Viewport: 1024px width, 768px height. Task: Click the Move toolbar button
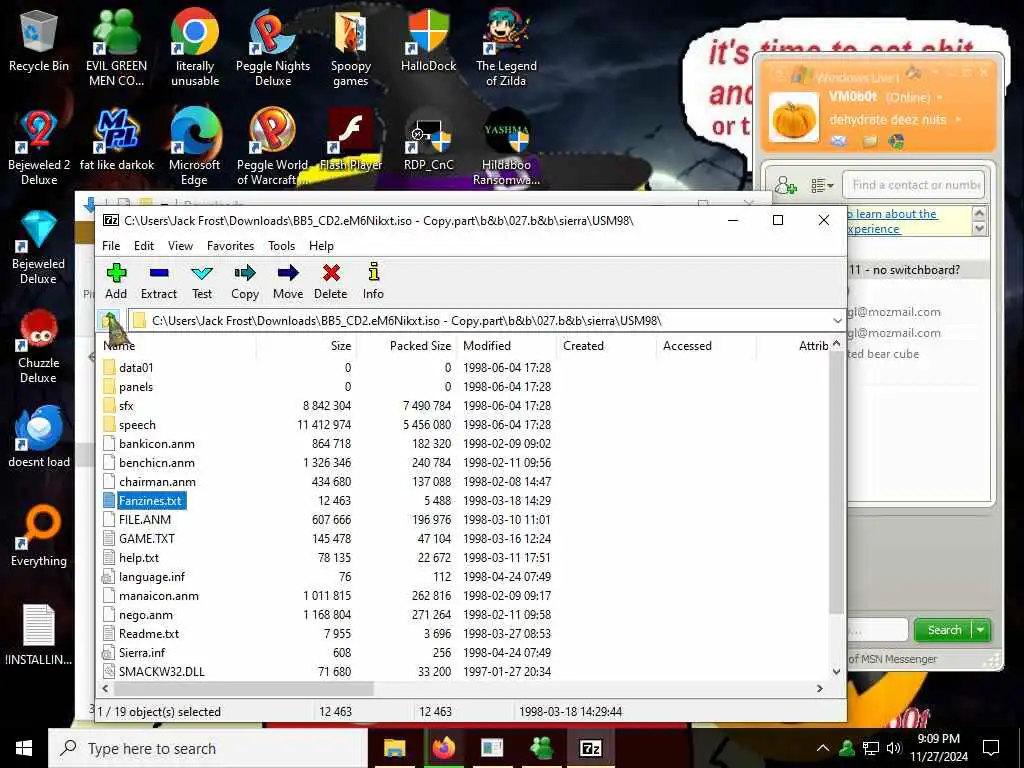pyautogui.click(x=288, y=281)
